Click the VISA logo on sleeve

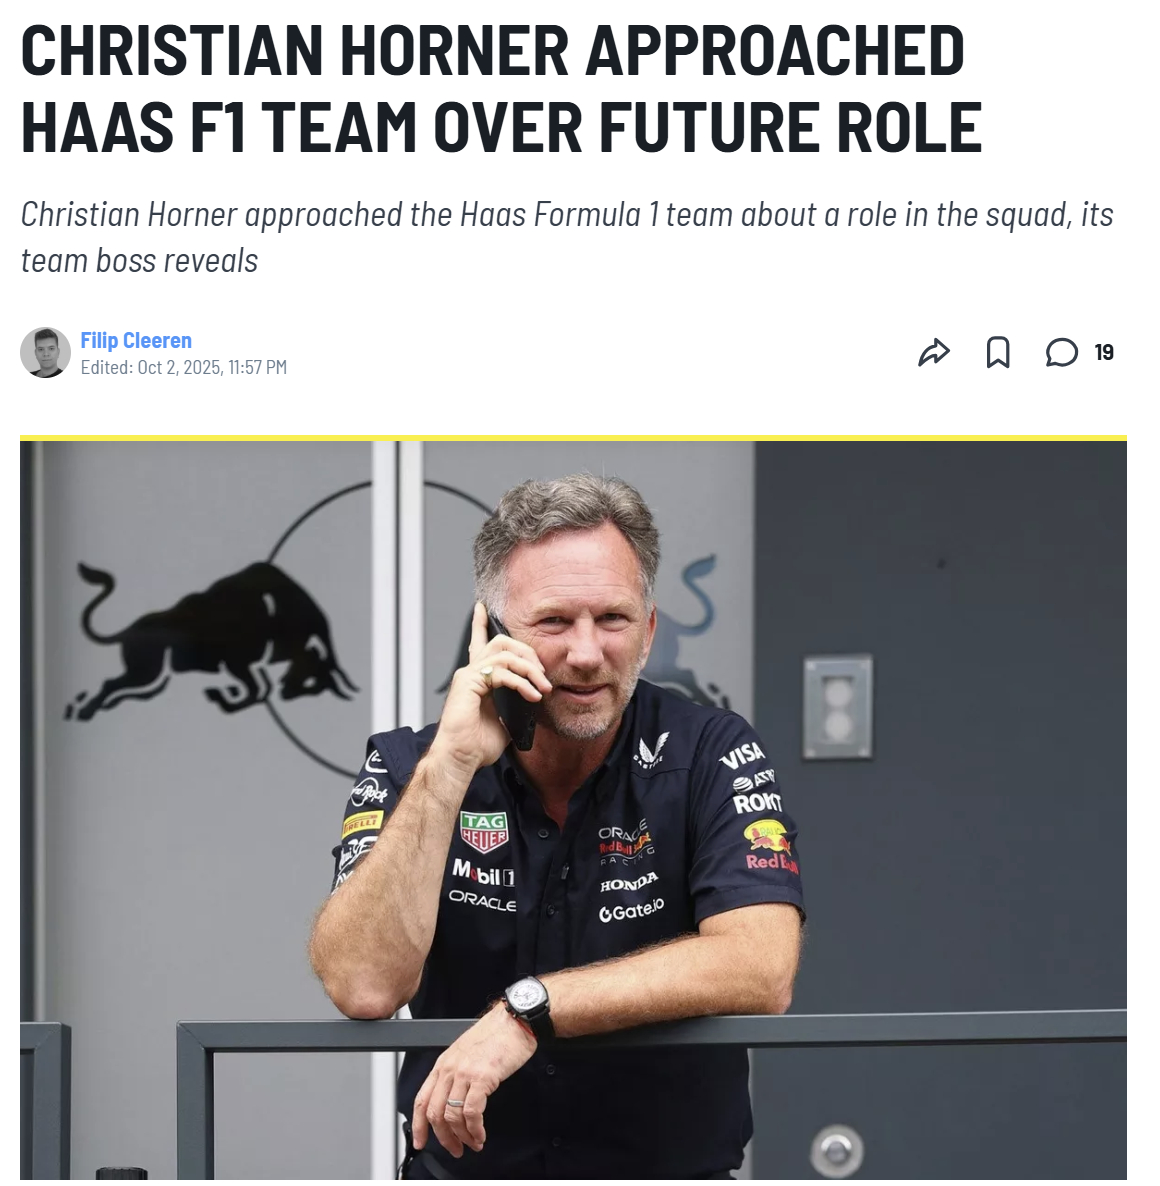(x=742, y=755)
